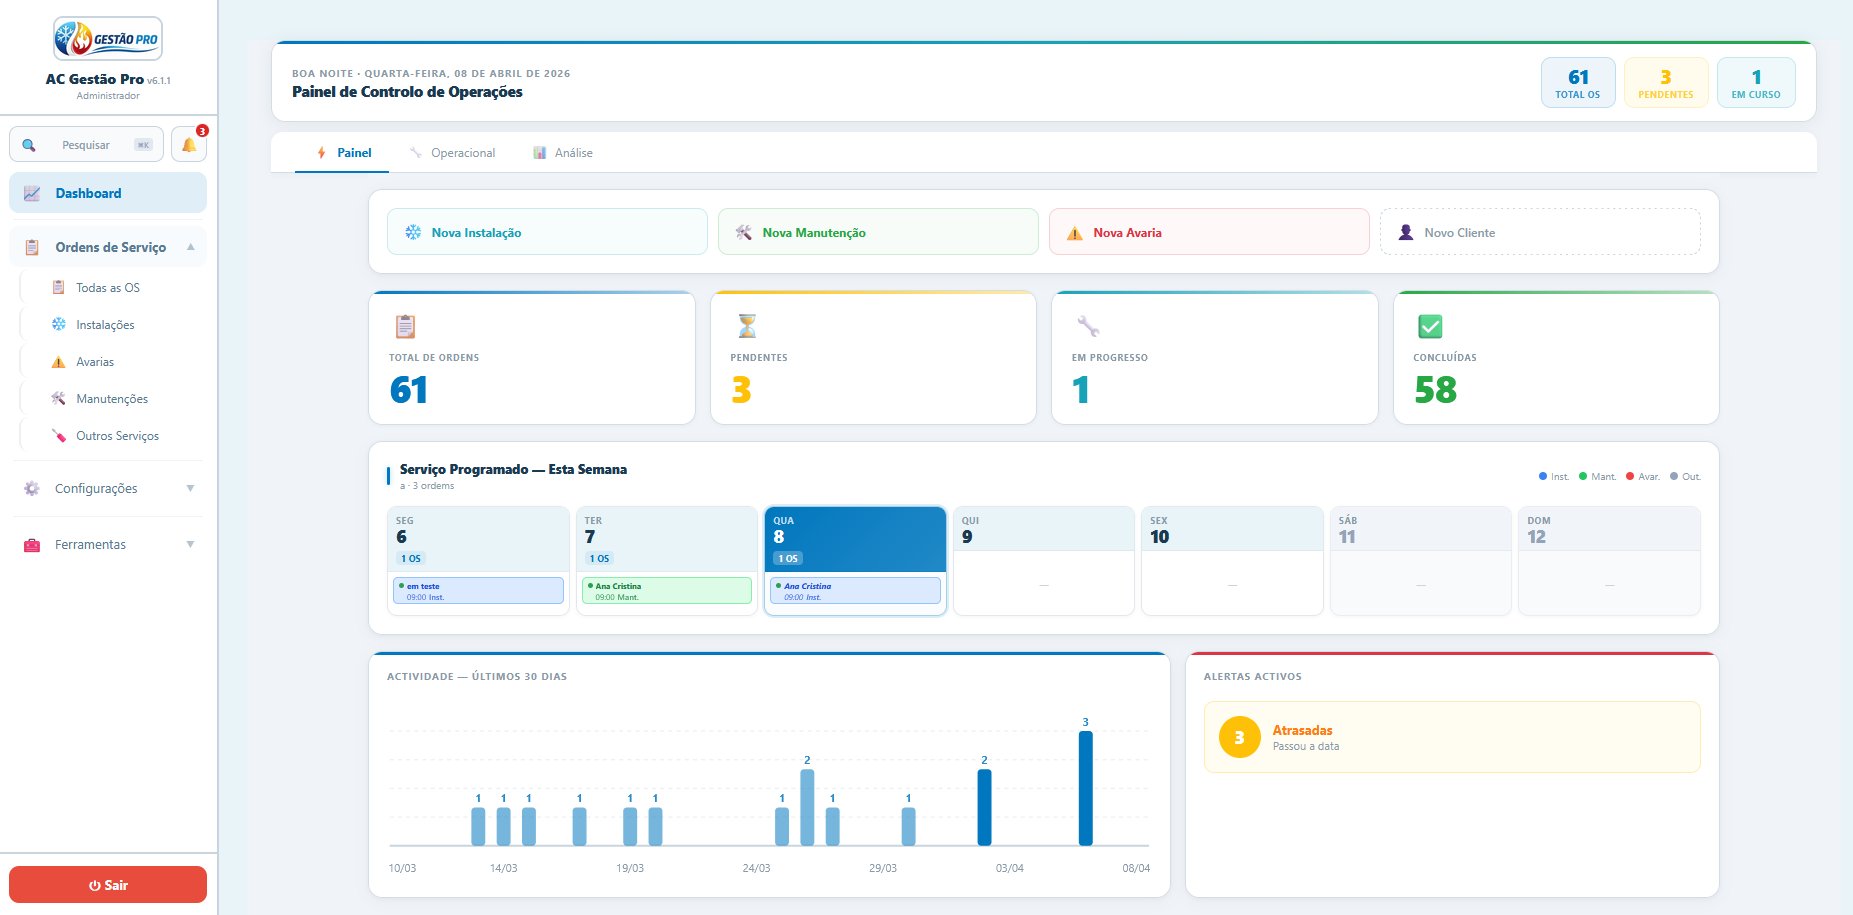Click the notification bell icon
The image size is (1853, 915).
click(x=188, y=145)
